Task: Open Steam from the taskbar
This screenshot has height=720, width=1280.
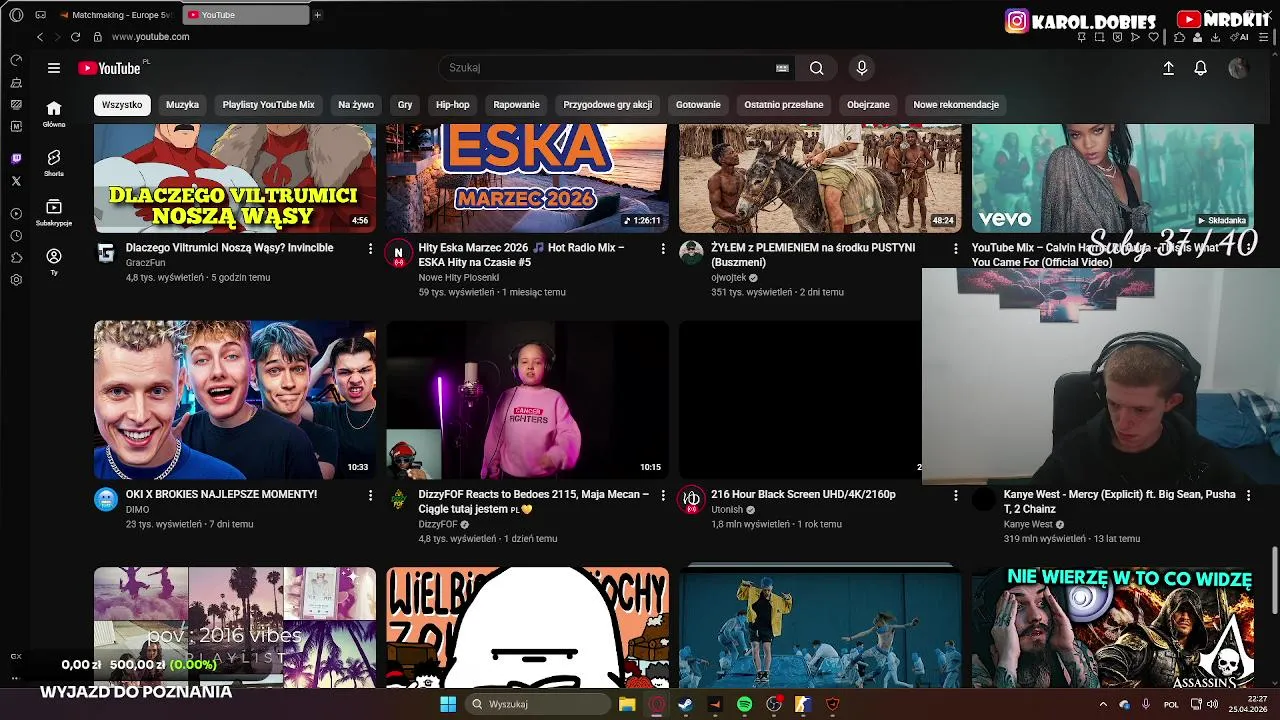Action: [x=685, y=704]
